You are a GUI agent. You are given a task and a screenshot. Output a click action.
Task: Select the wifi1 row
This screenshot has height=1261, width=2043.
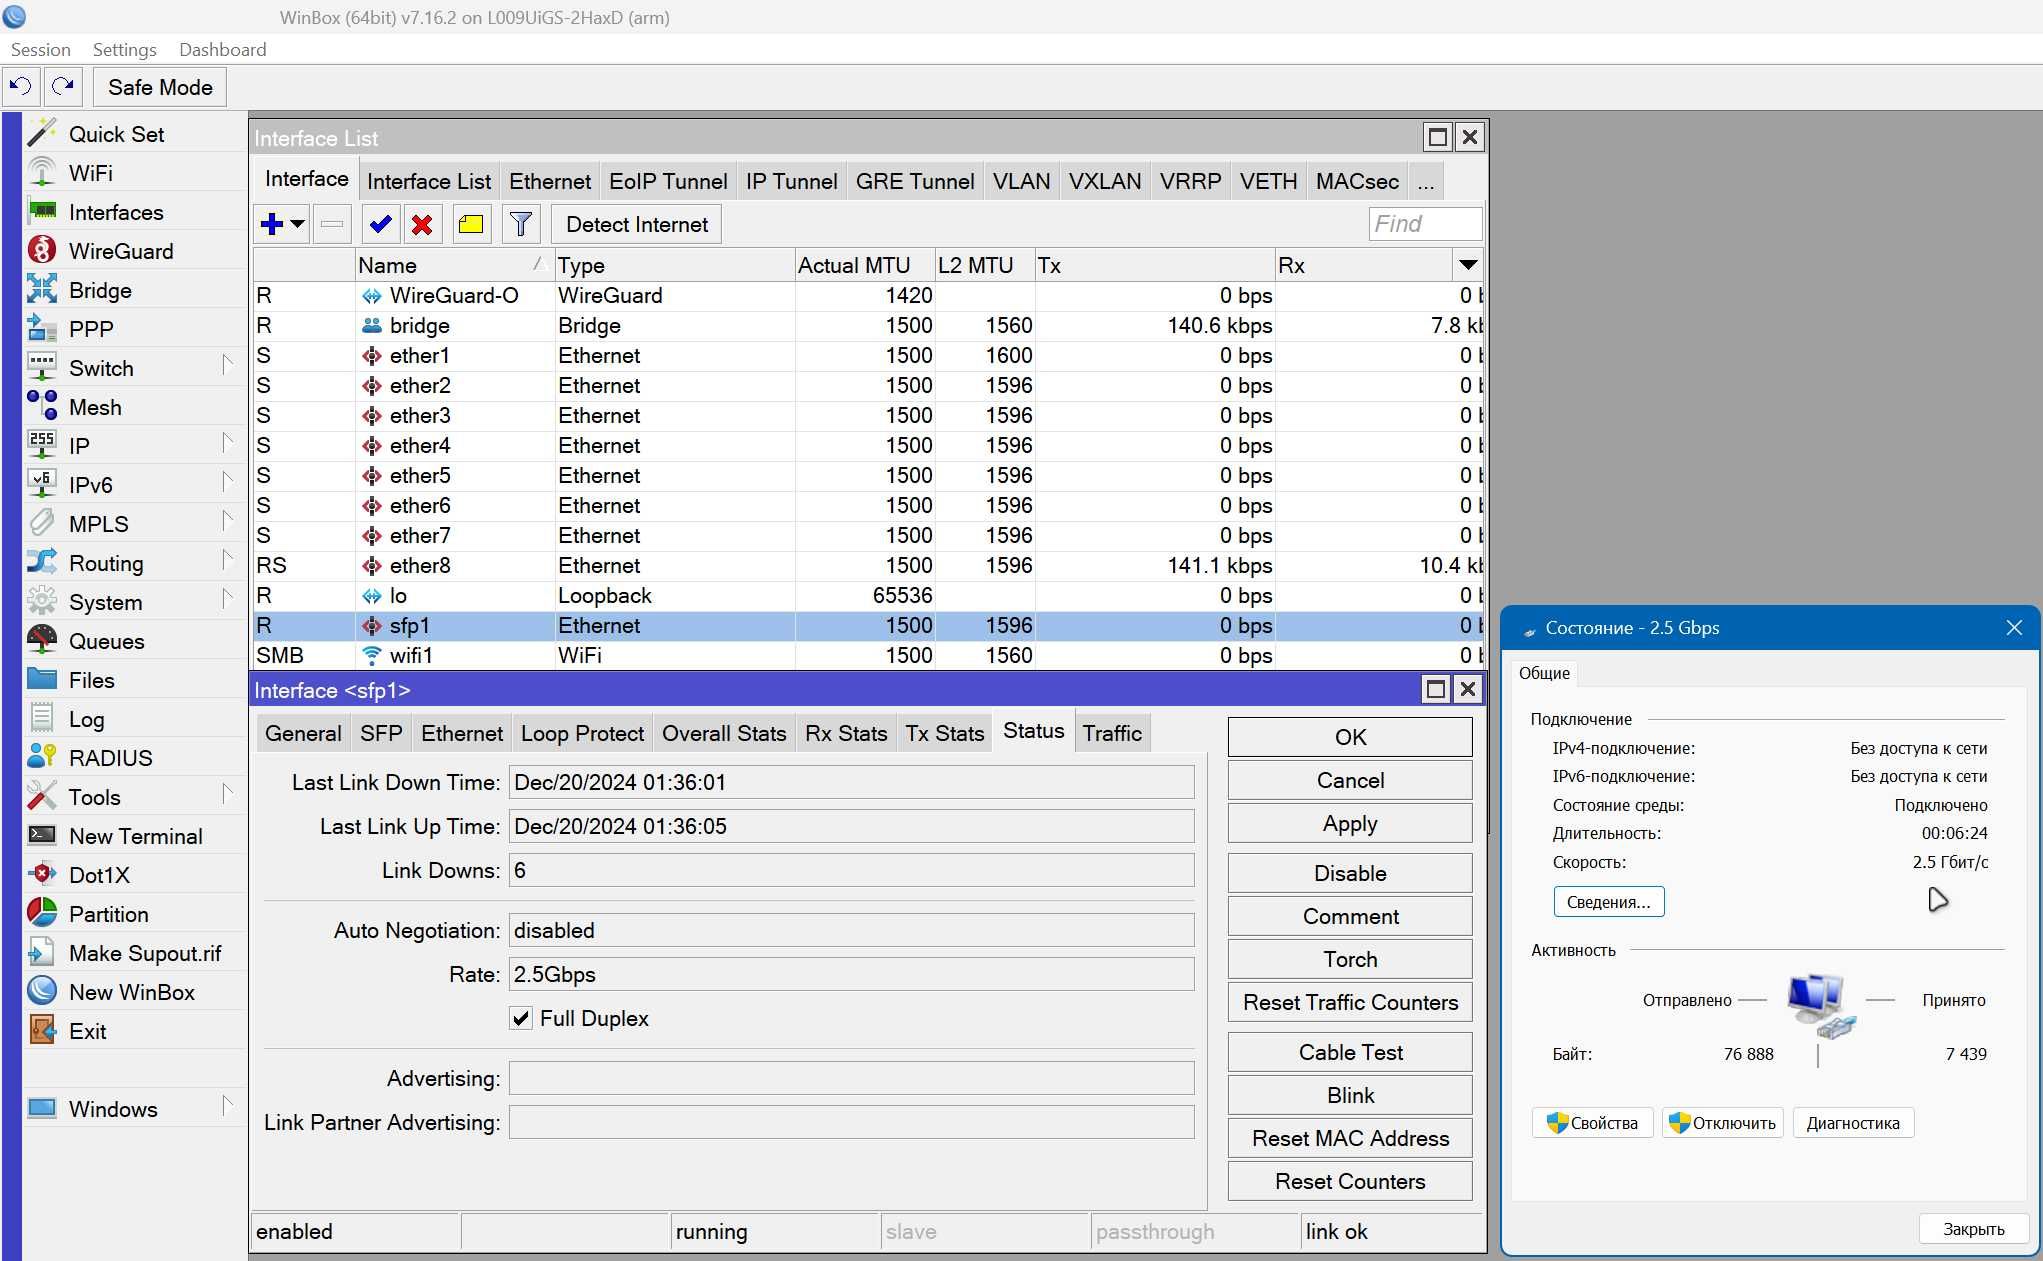(868, 655)
